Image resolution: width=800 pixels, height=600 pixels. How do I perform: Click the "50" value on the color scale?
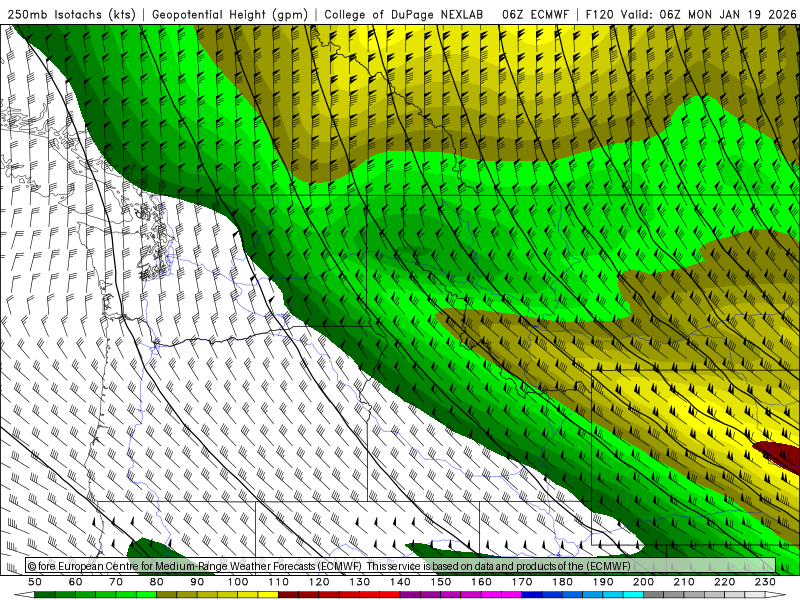point(35,582)
